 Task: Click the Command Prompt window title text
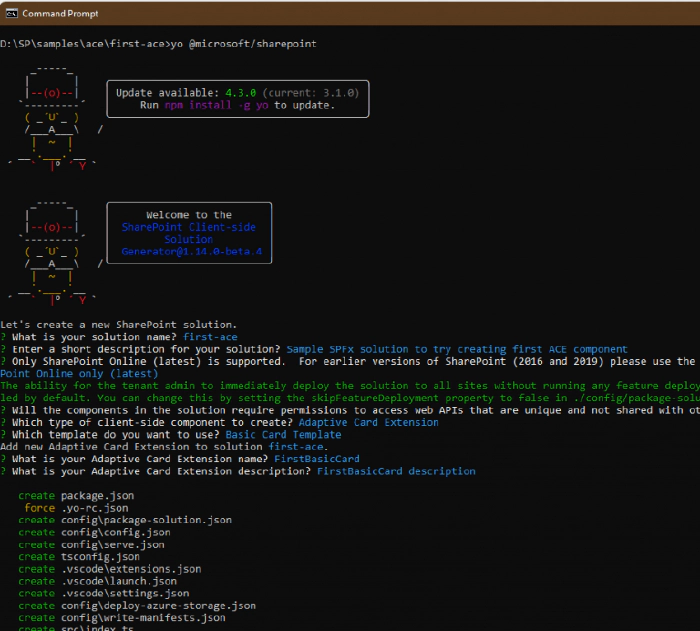tap(60, 14)
